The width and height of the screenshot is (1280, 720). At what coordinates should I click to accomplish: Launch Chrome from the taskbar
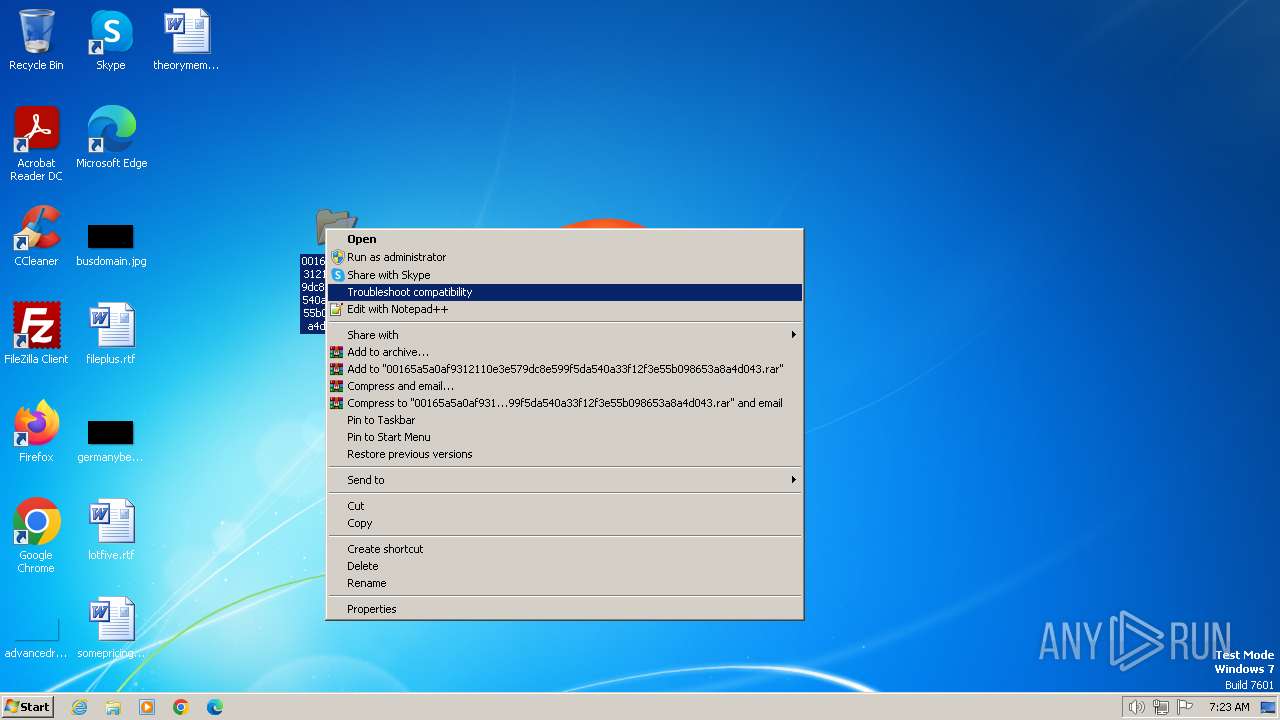[181, 707]
